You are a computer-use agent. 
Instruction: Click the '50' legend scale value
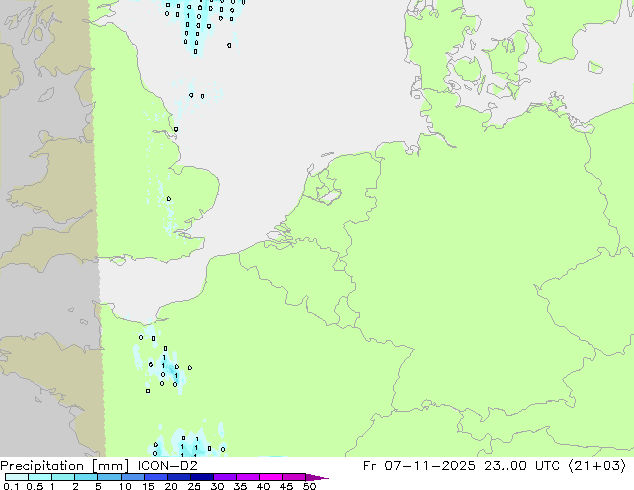(309, 486)
